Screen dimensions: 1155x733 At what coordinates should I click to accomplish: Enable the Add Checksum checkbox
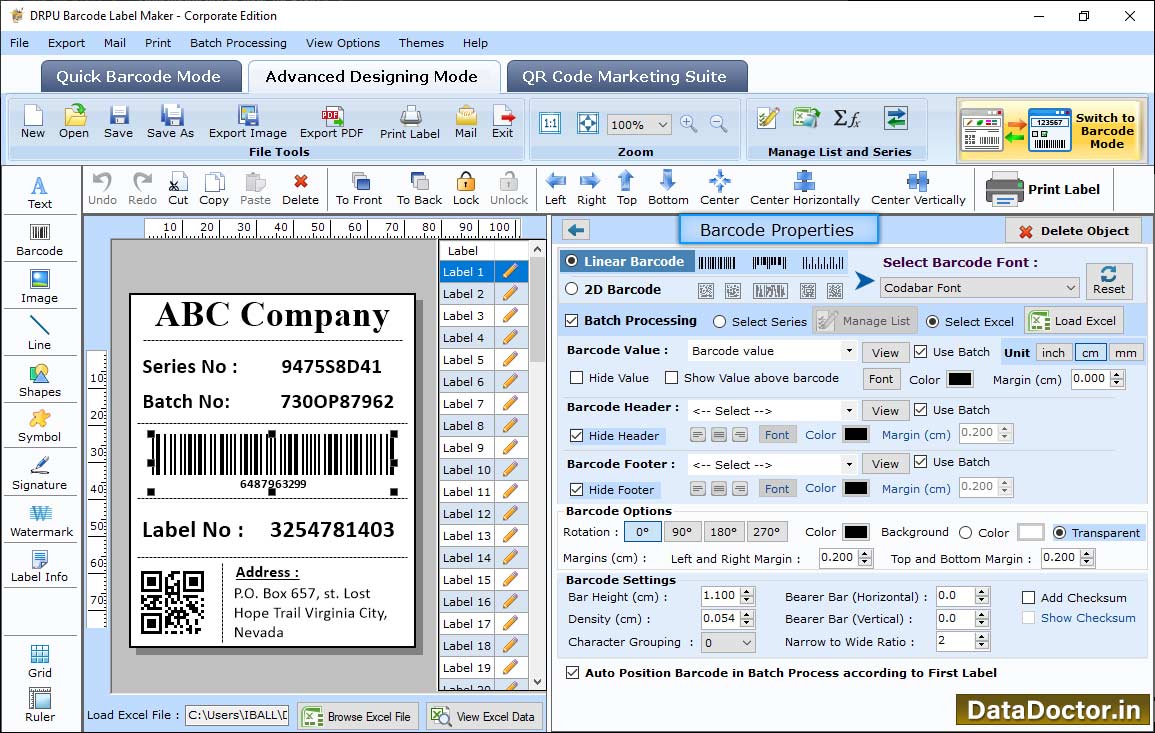1029,597
